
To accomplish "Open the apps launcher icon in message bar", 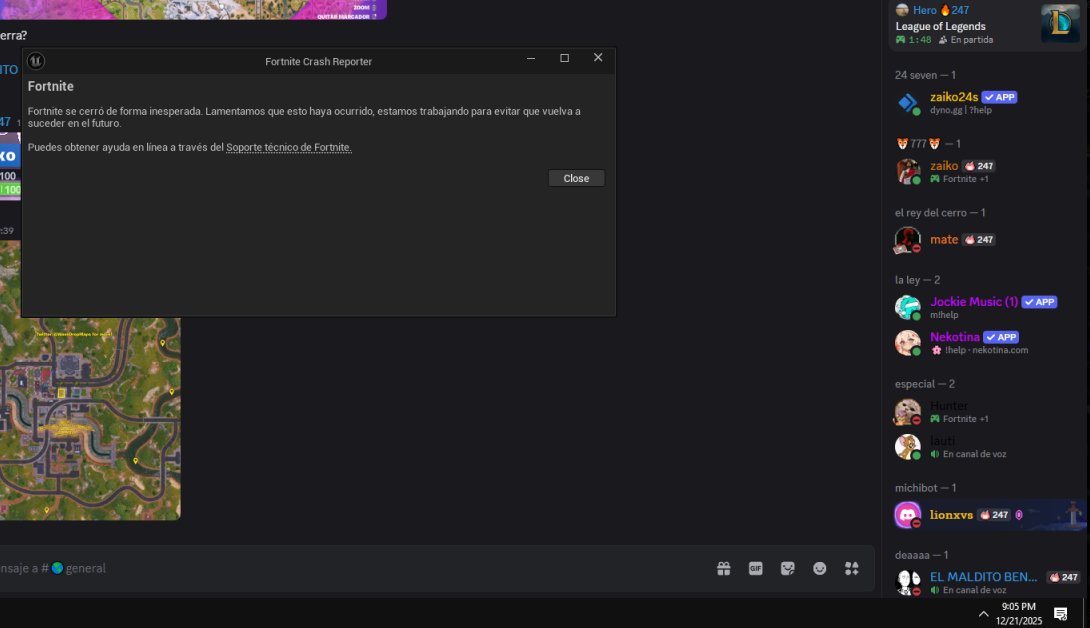I will [x=852, y=569].
